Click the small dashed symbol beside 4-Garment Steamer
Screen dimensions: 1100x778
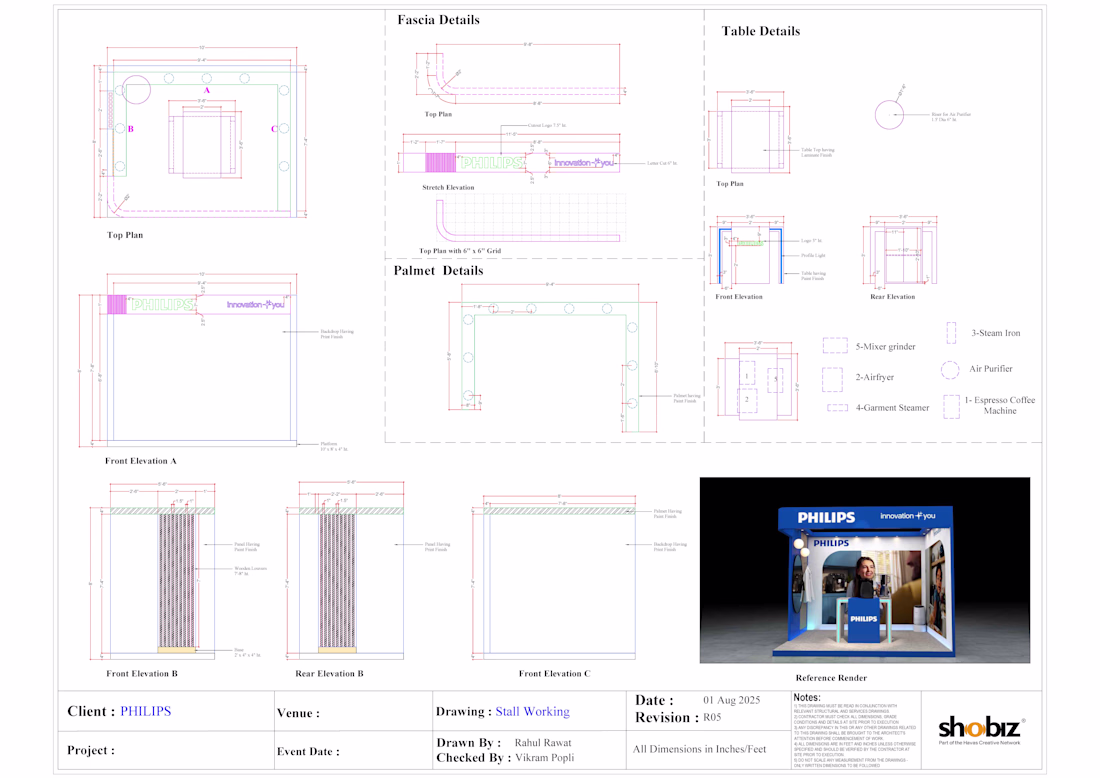click(838, 408)
